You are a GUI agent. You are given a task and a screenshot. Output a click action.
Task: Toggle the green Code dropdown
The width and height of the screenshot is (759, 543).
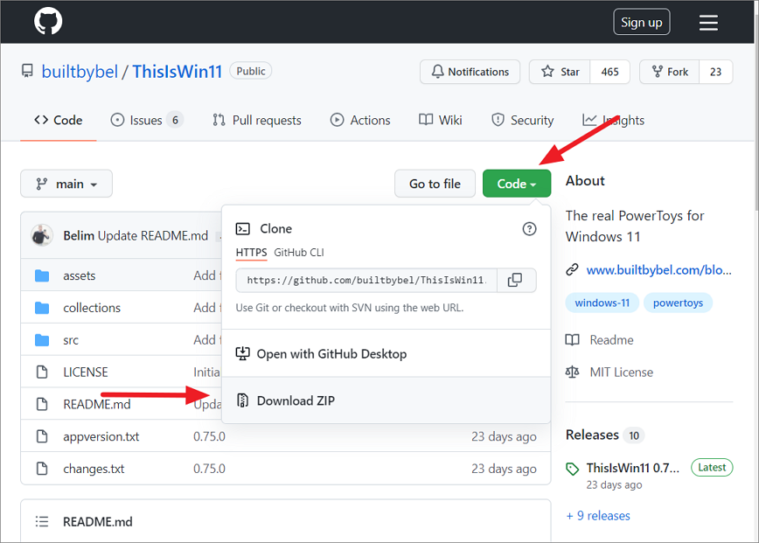click(x=516, y=184)
